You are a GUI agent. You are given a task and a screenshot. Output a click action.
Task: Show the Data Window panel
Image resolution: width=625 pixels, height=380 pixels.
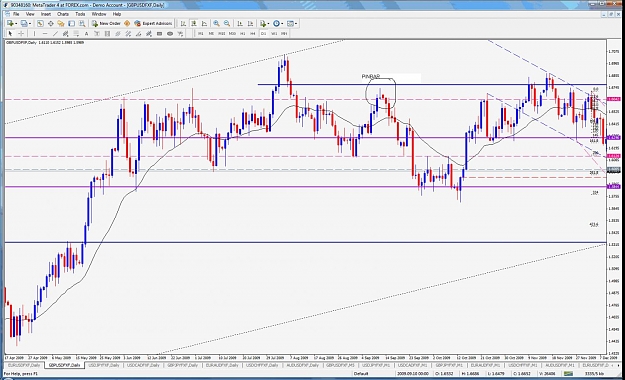[x=51, y=24]
